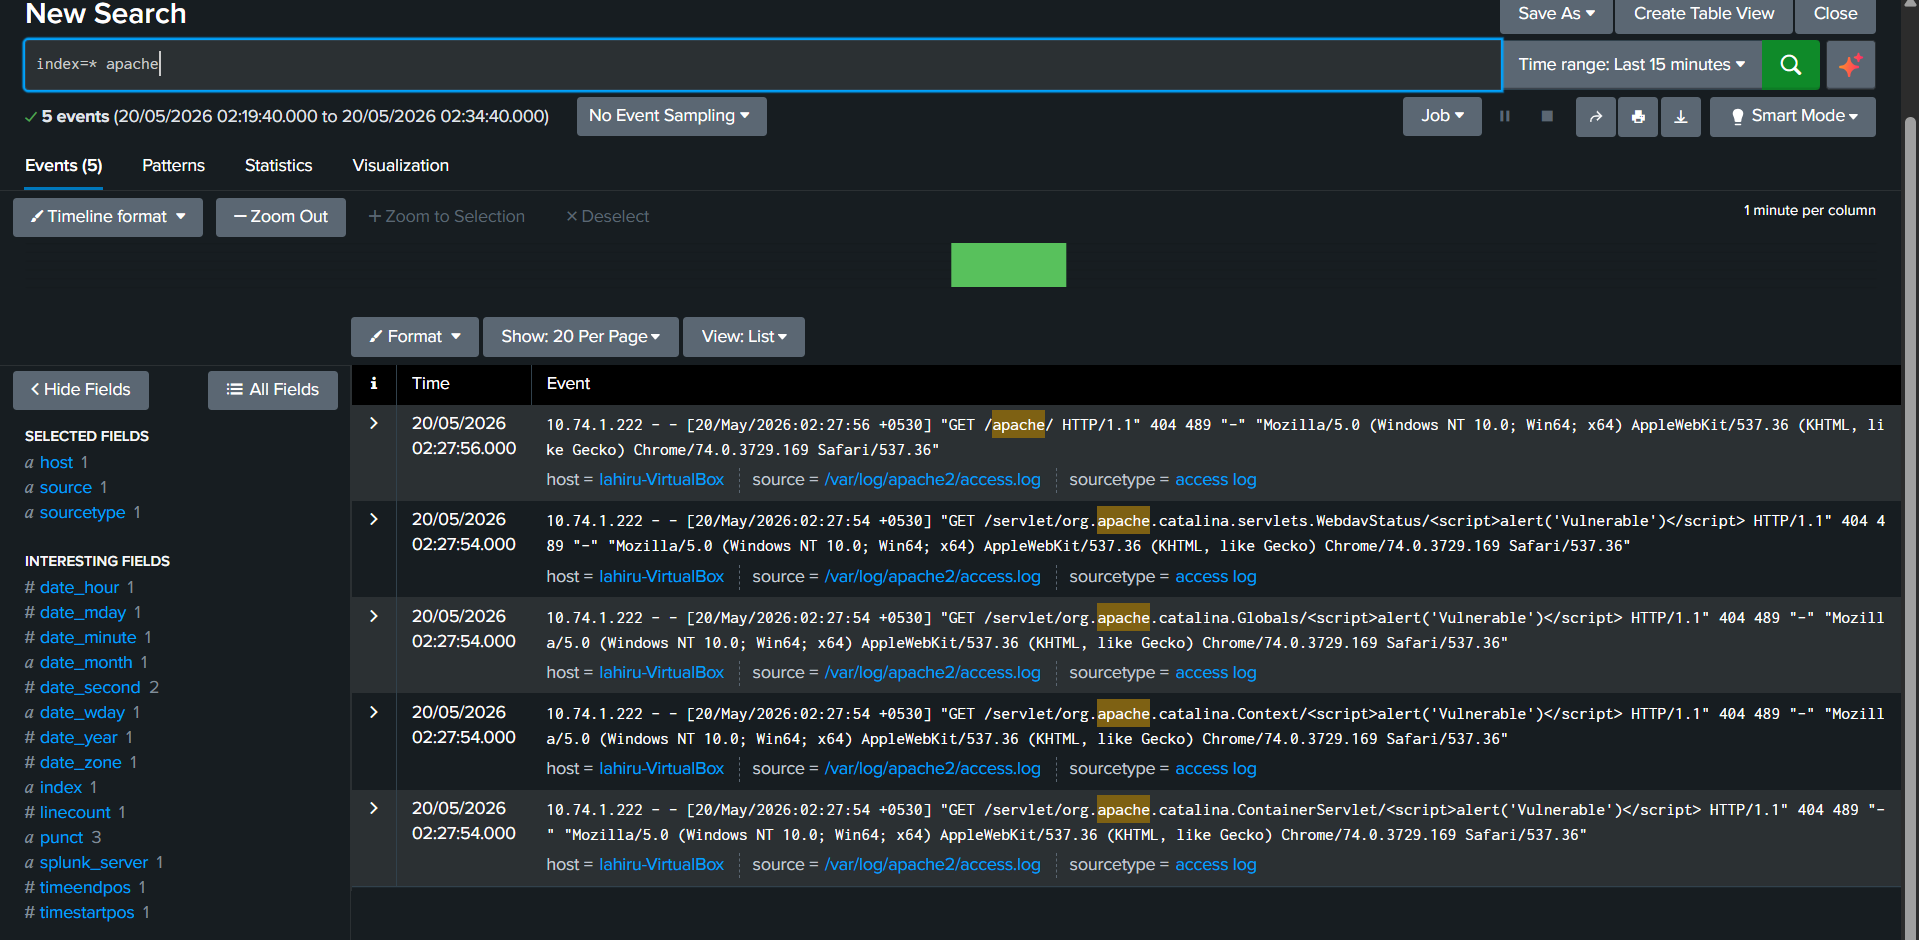Share the search job with arrow icon

(1596, 117)
